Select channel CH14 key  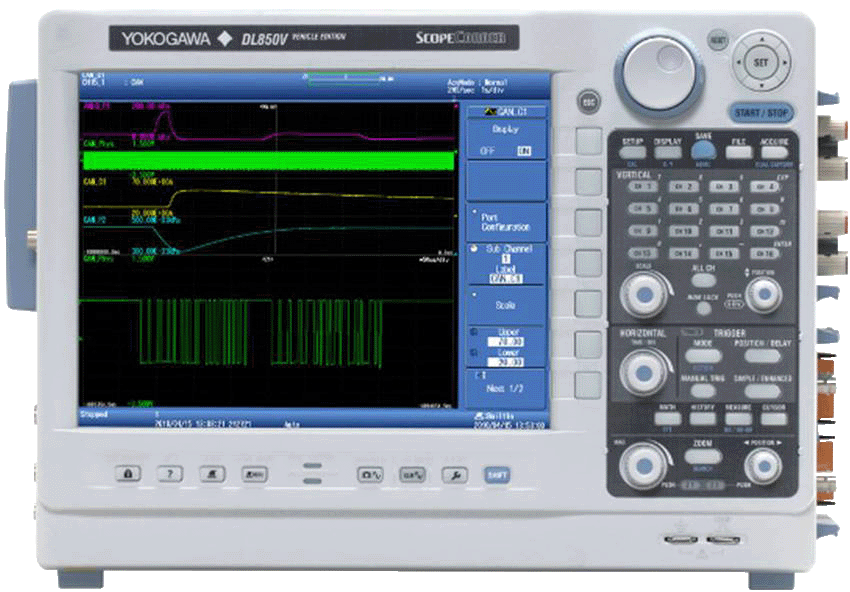(683, 253)
